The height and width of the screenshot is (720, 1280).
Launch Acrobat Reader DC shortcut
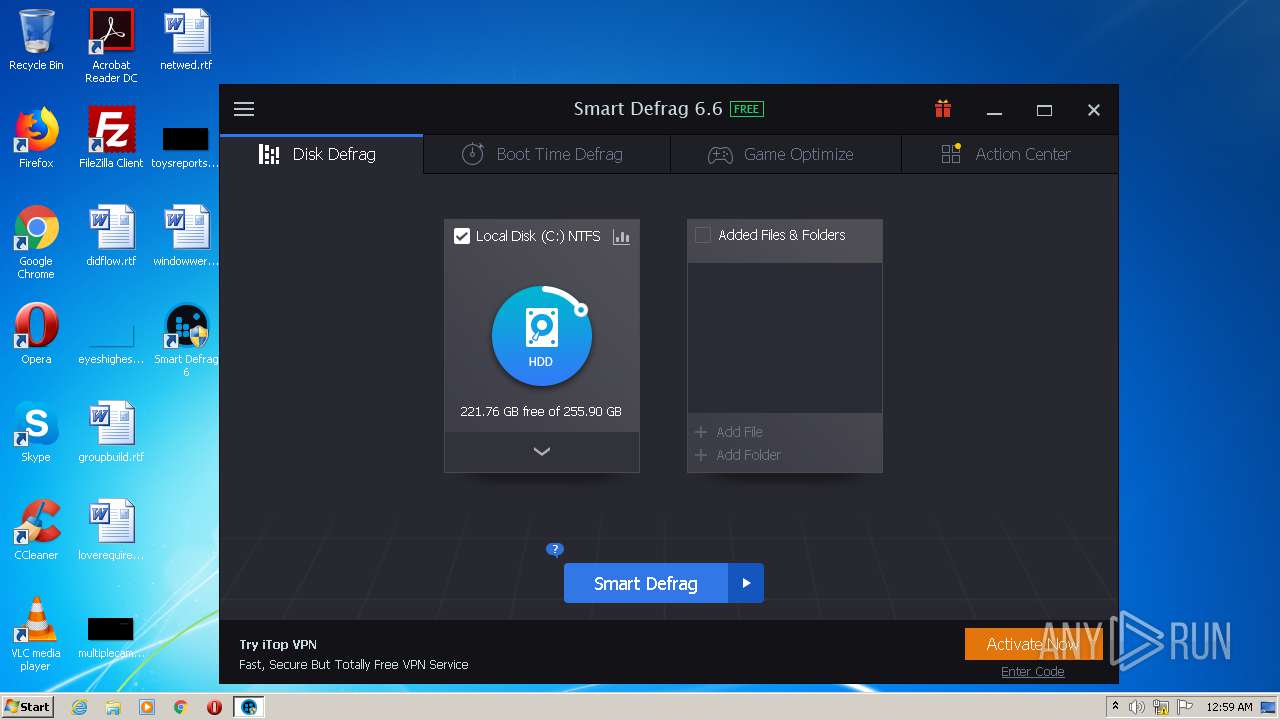pyautogui.click(x=111, y=46)
